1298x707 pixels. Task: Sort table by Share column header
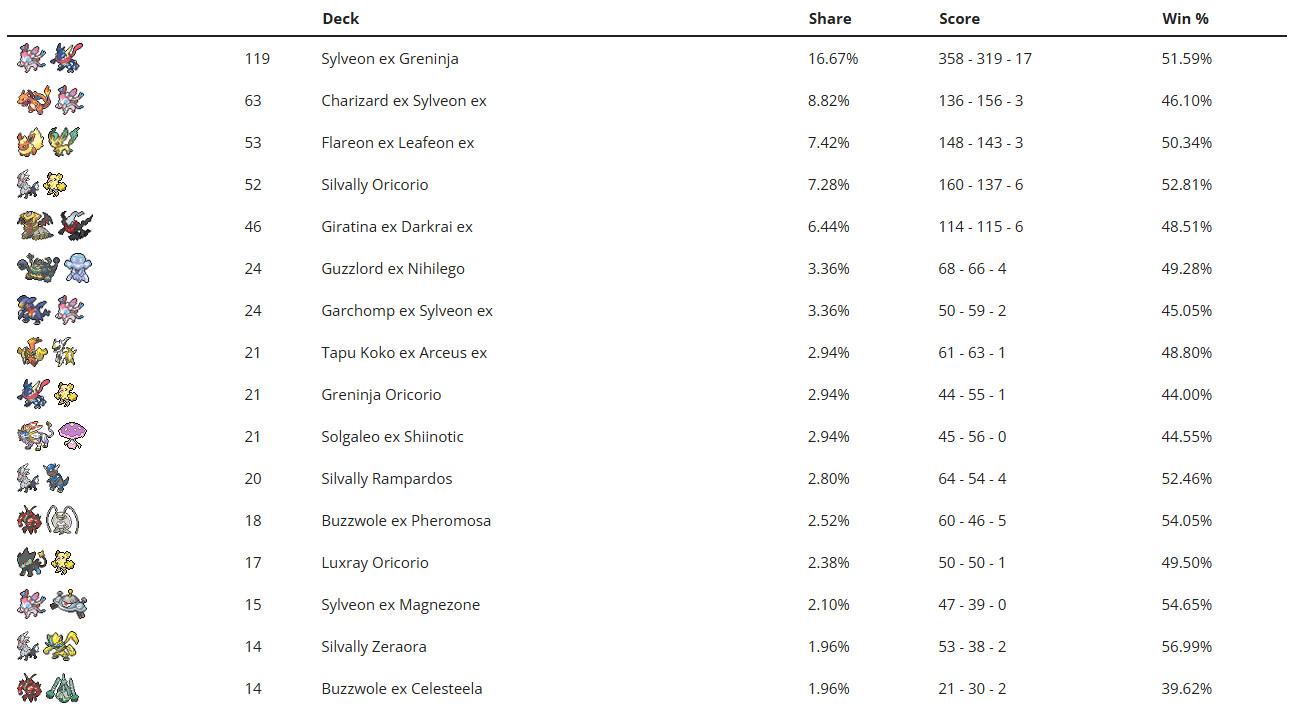point(830,18)
